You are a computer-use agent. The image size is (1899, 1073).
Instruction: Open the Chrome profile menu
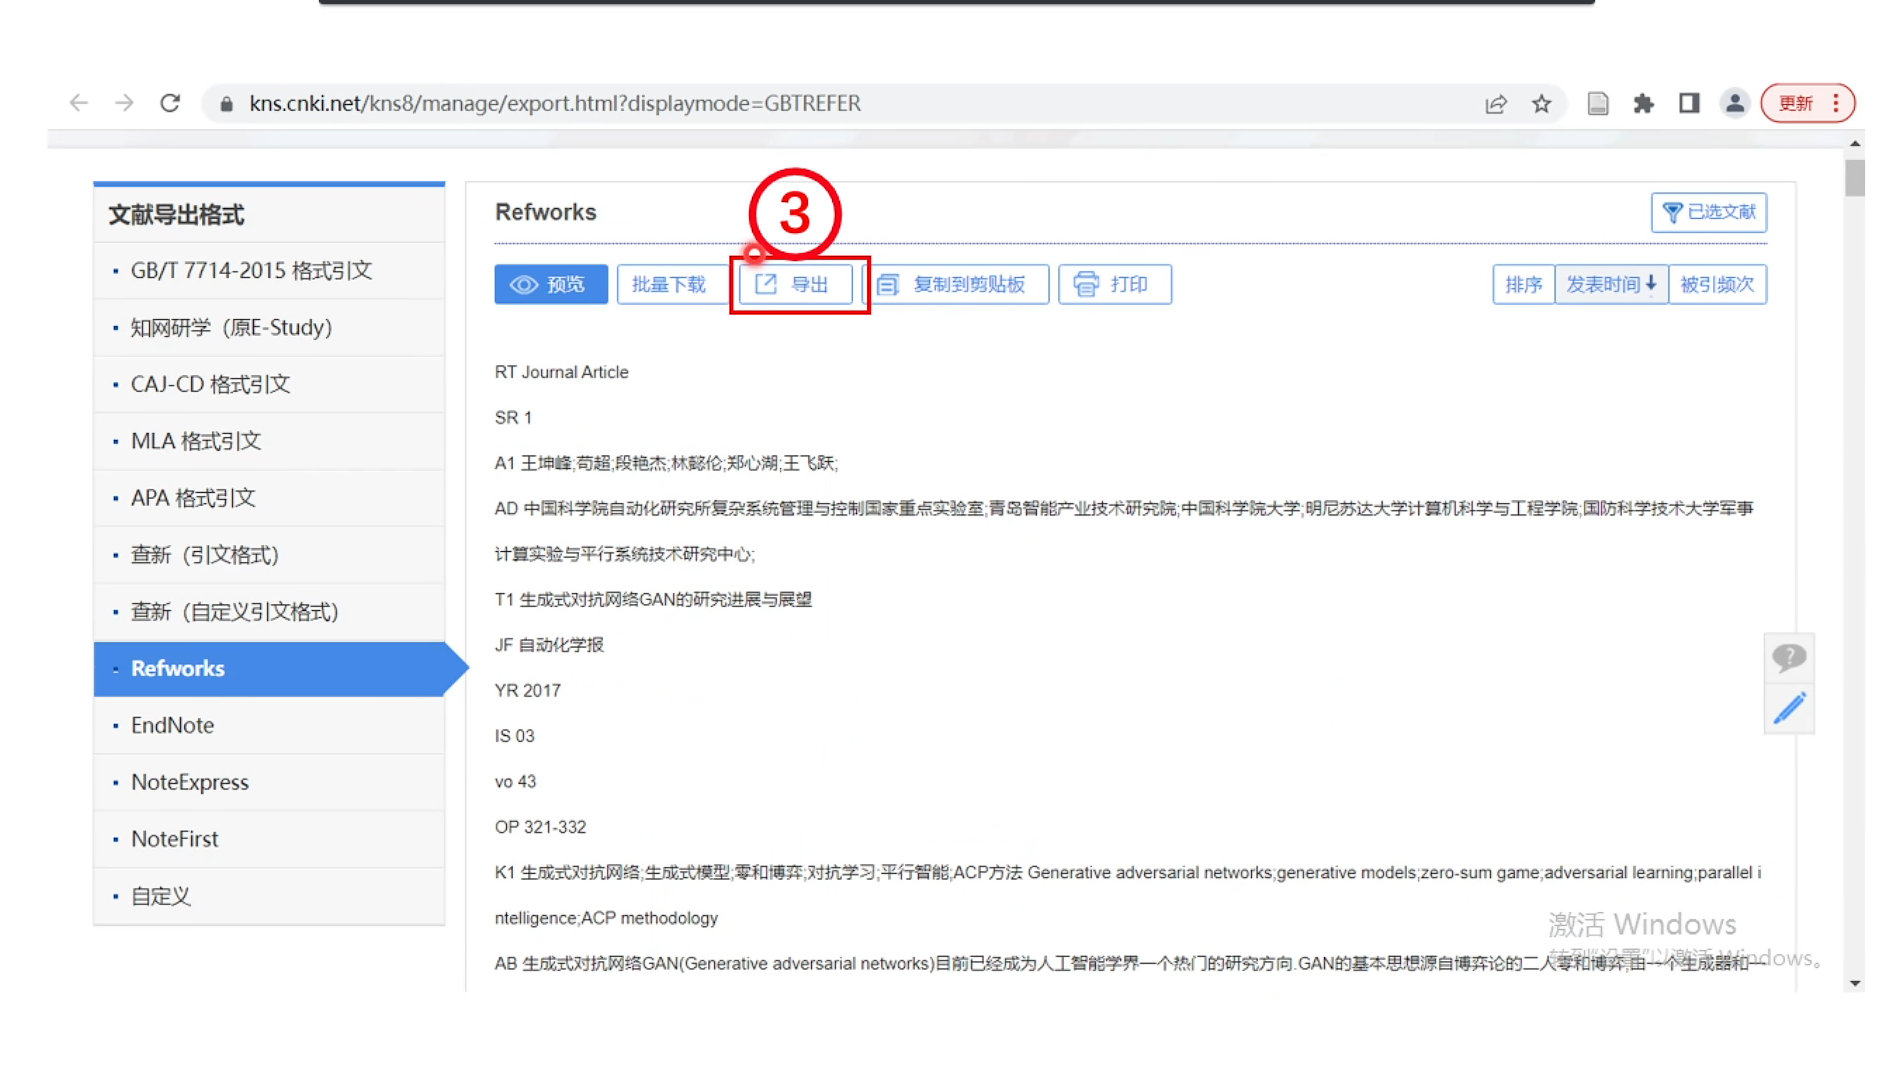click(x=1734, y=103)
